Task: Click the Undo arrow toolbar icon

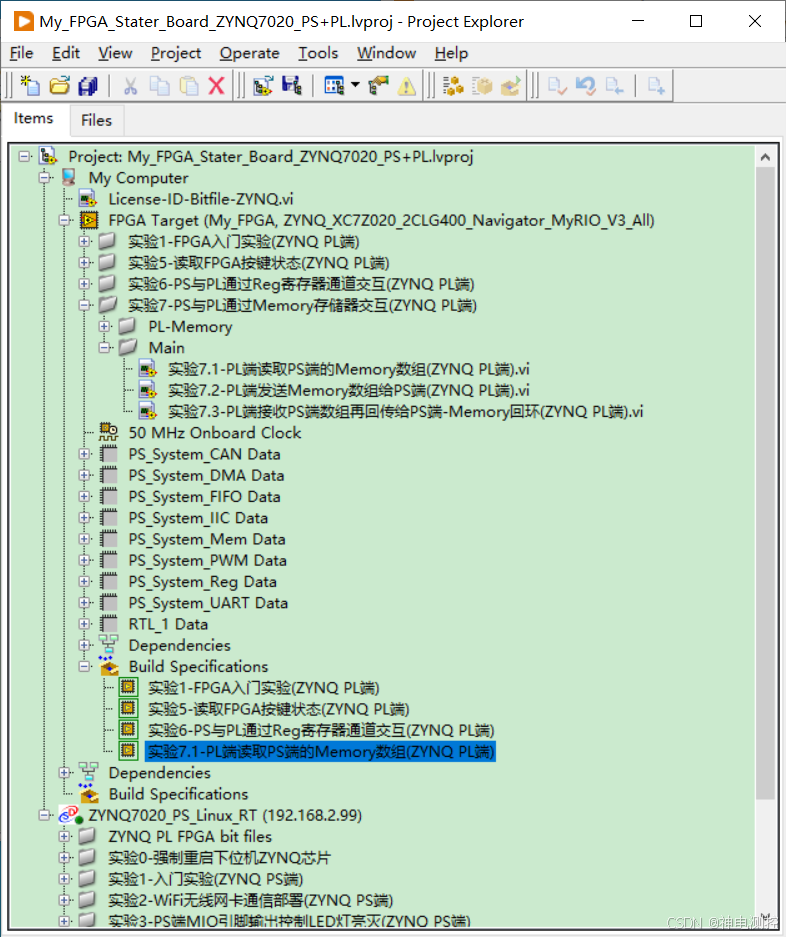Action: point(586,85)
